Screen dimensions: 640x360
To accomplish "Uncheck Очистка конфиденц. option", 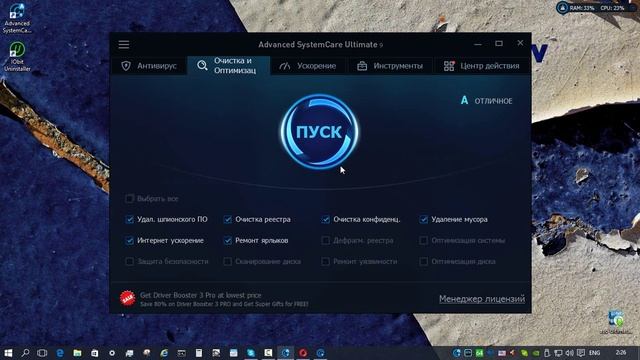I will click(x=325, y=220).
